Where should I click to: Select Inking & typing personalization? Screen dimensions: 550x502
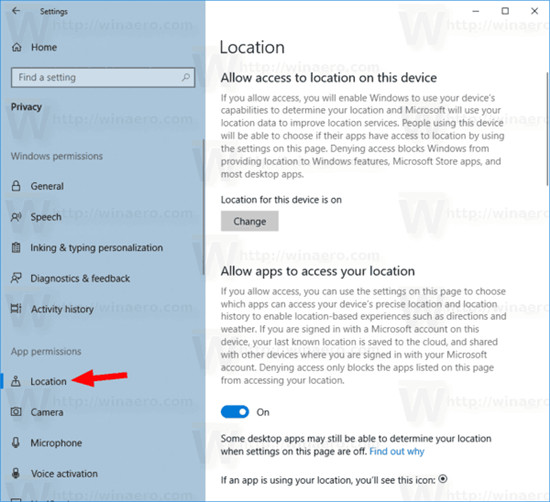coord(96,247)
